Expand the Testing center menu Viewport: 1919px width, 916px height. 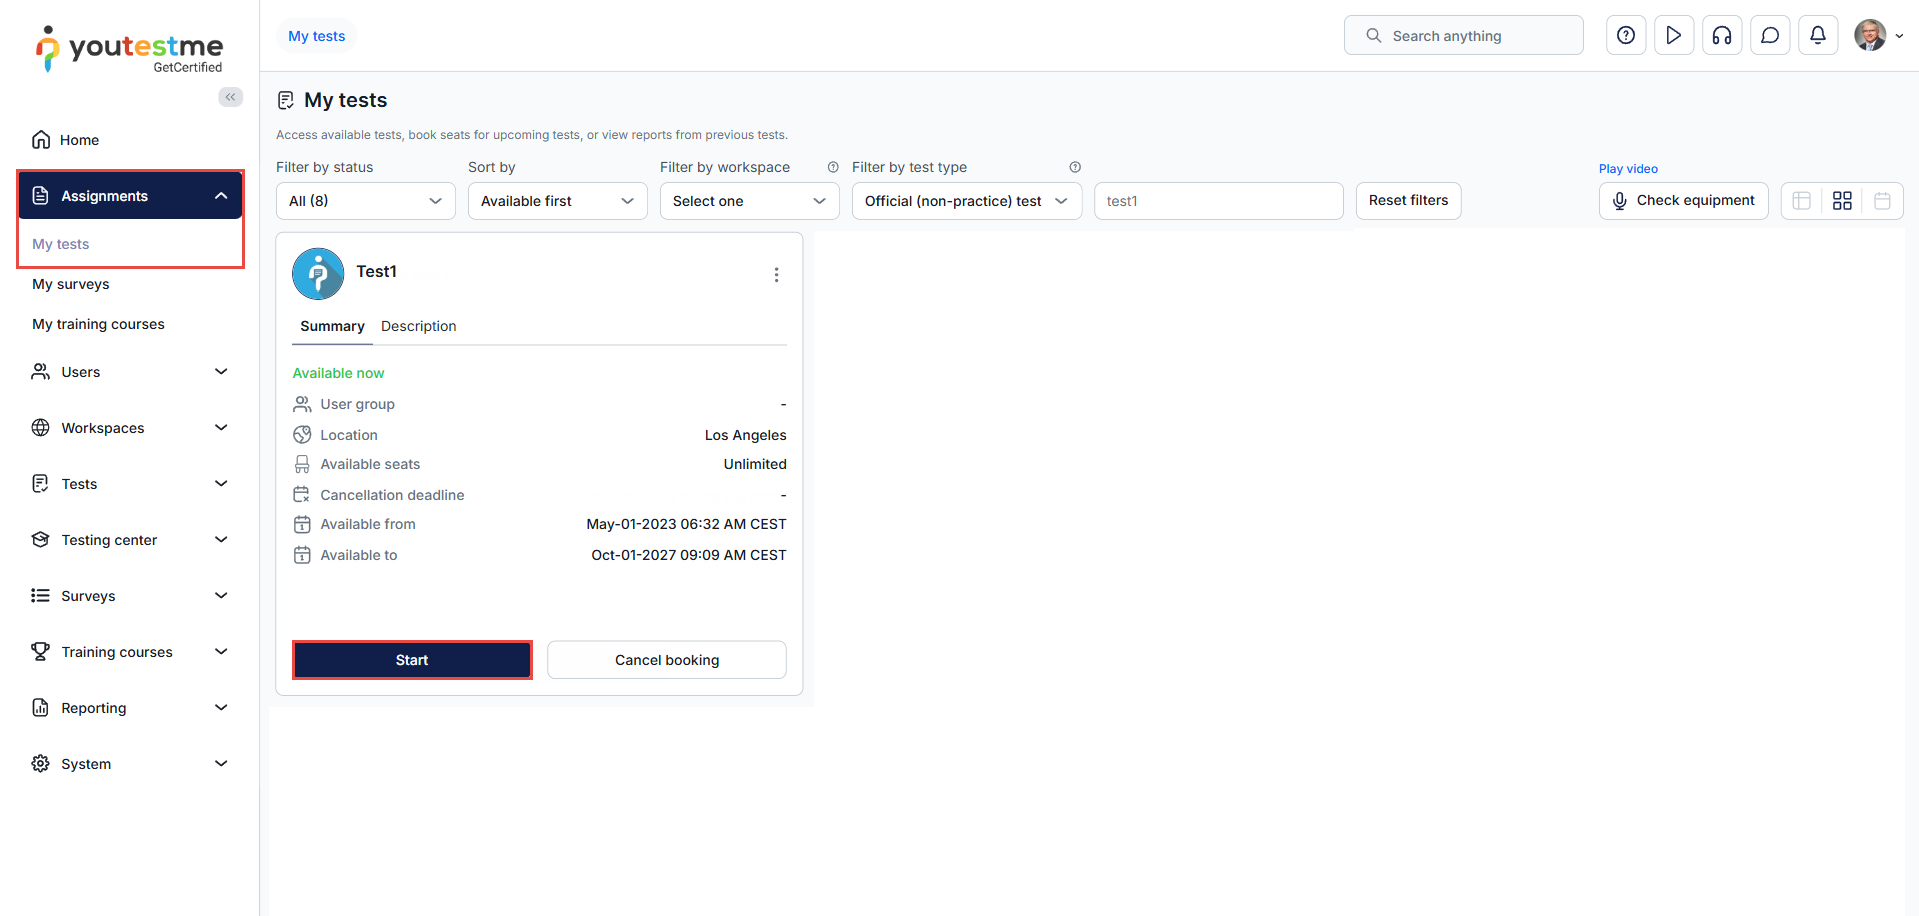coord(130,540)
